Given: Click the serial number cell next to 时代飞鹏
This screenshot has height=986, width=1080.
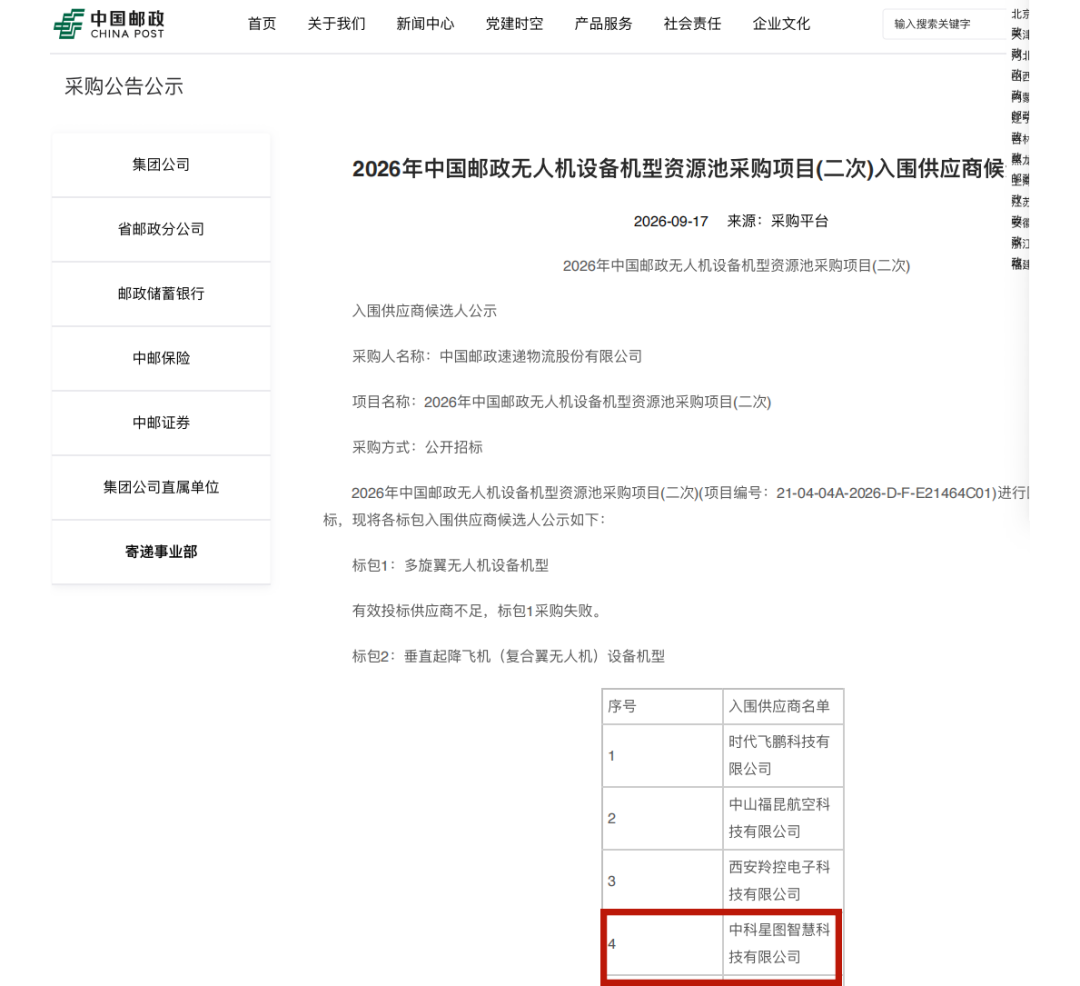Looking at the screenshot, I should pyautogui.click(x=663, y=755).
